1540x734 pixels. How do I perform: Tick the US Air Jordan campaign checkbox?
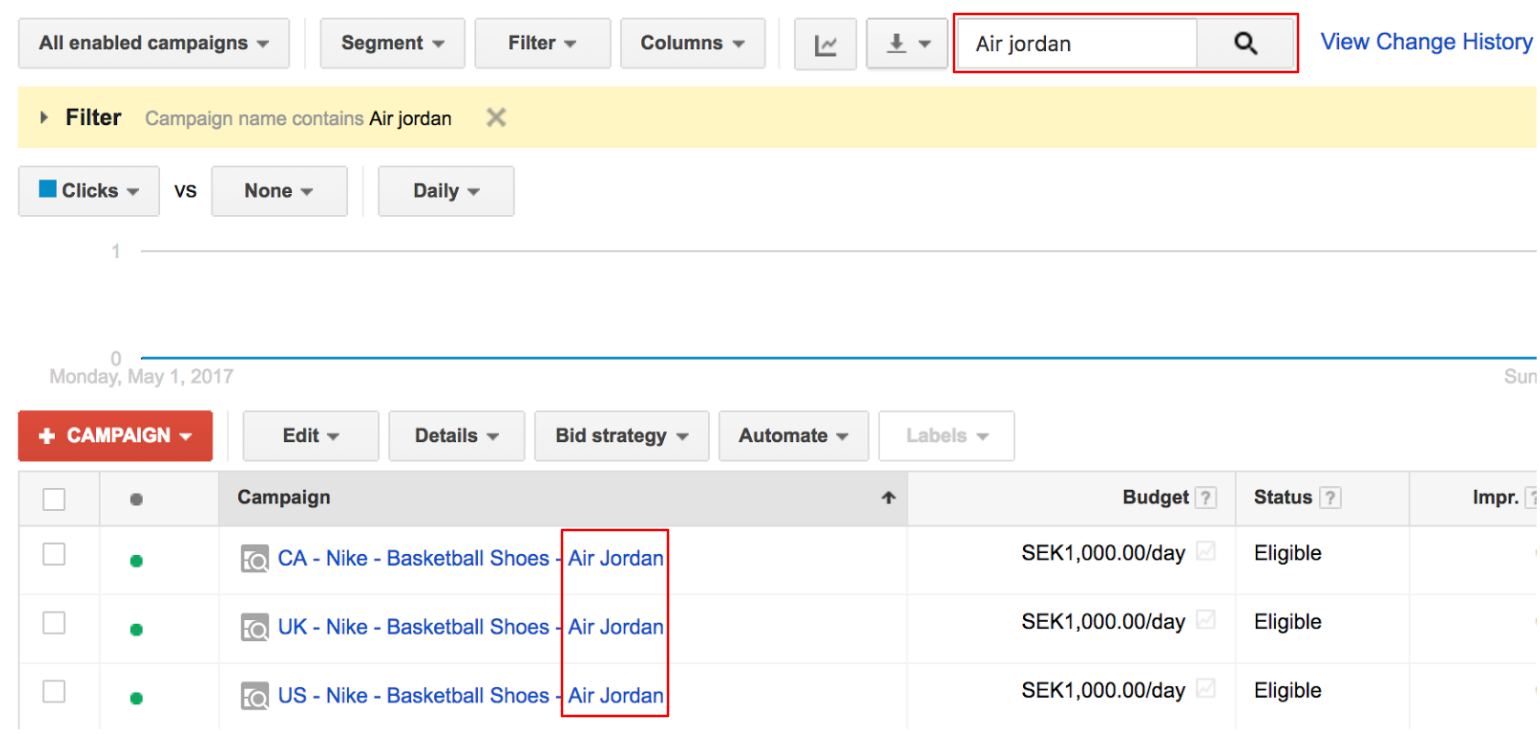tap(54, 692)
